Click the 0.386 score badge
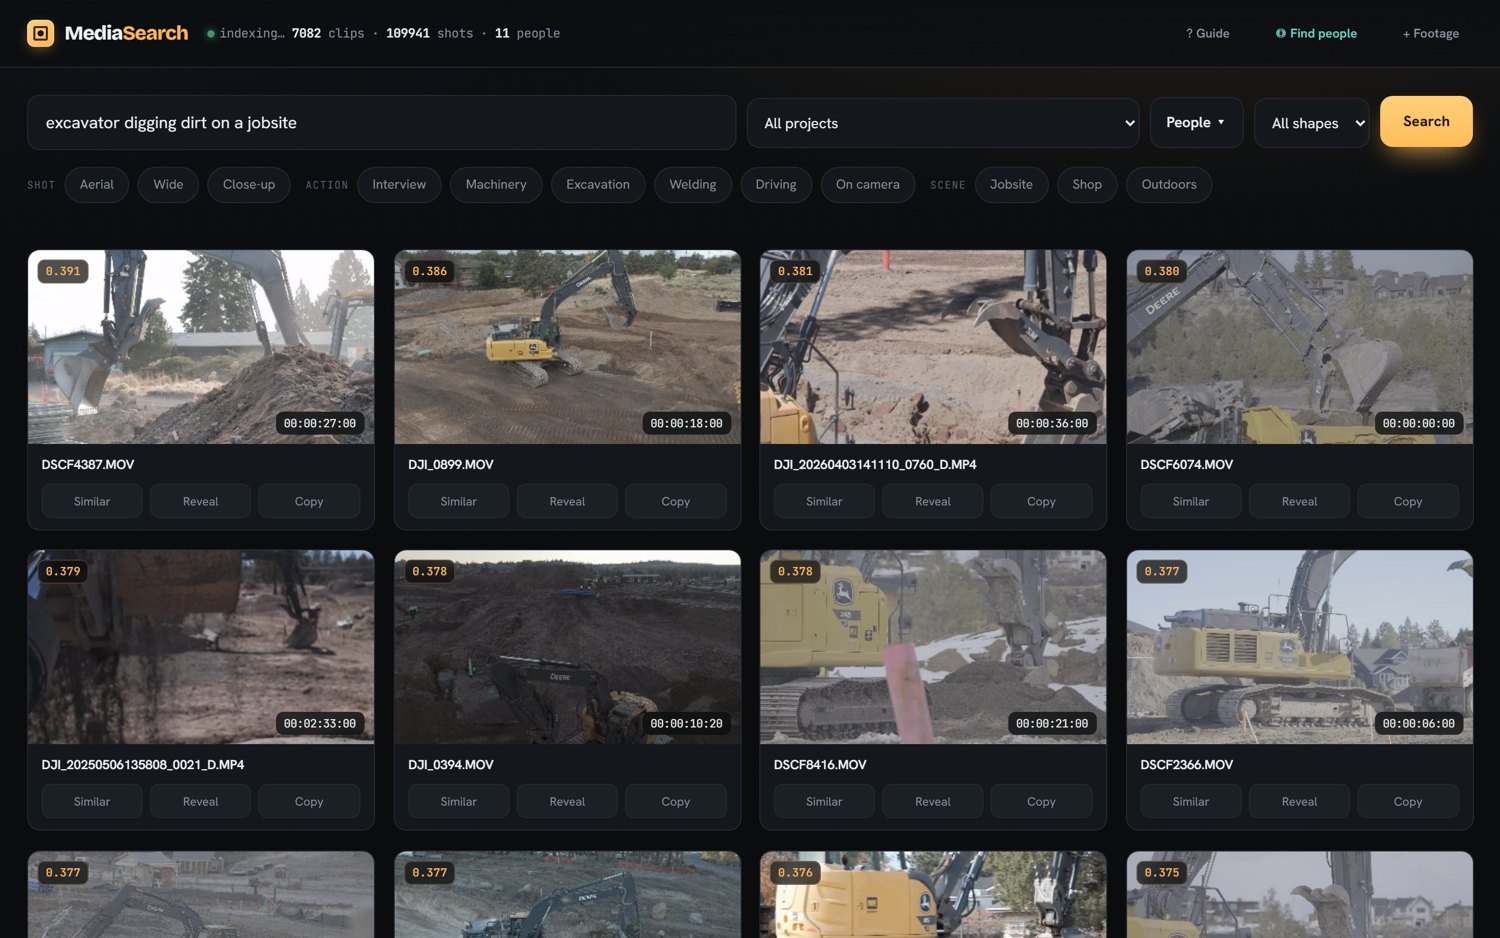 click(x=430, y=271)
